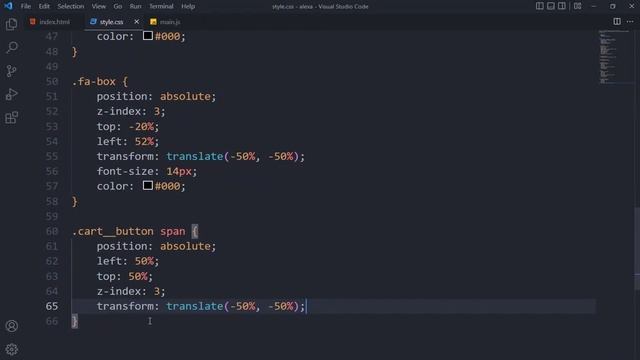Toggle primary side bar layout icon
Screen dimensions: 640x360
pos(539,6)
